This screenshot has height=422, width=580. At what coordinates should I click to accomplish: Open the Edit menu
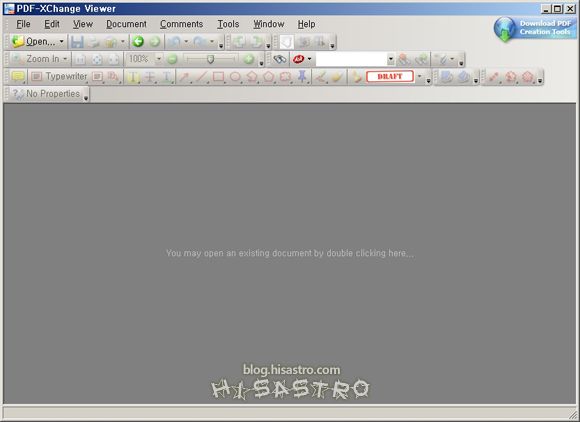[x=52, y=24]
